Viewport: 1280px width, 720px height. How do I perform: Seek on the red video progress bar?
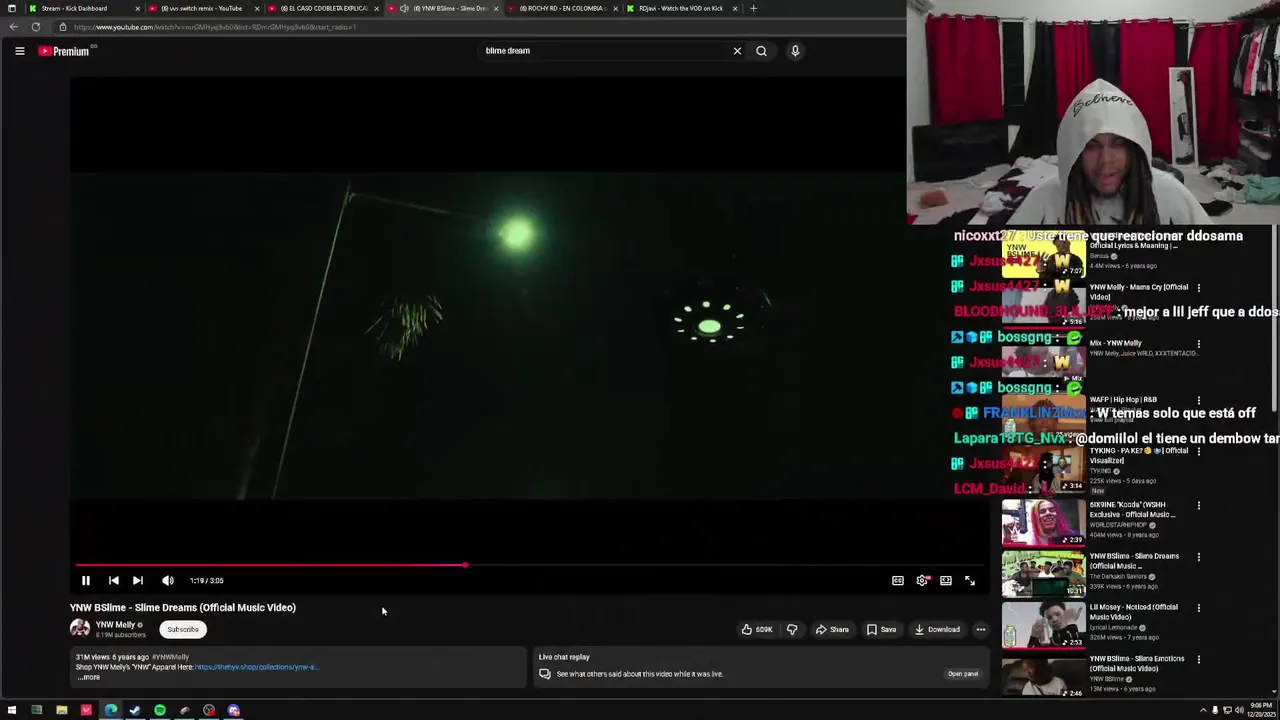point(530,565)
